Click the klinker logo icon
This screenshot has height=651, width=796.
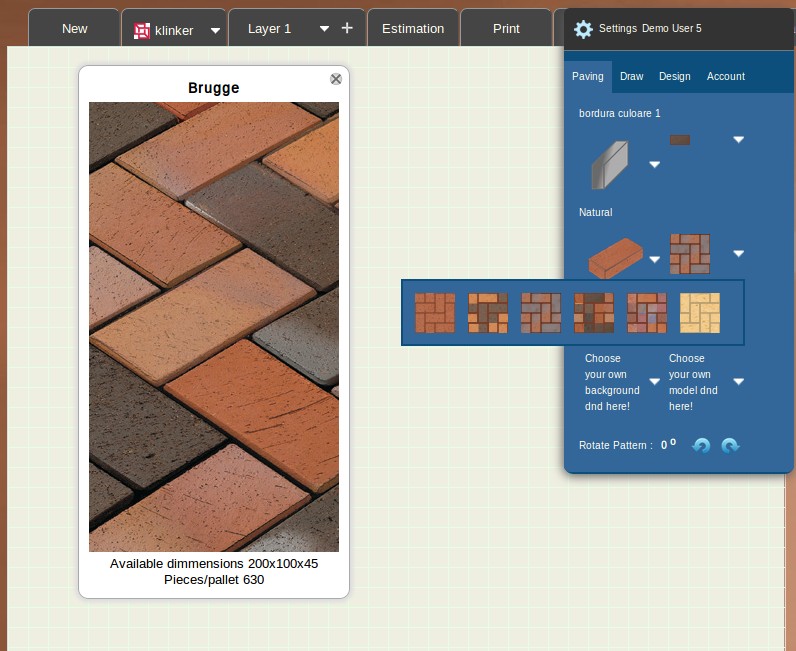click(142, 30)
